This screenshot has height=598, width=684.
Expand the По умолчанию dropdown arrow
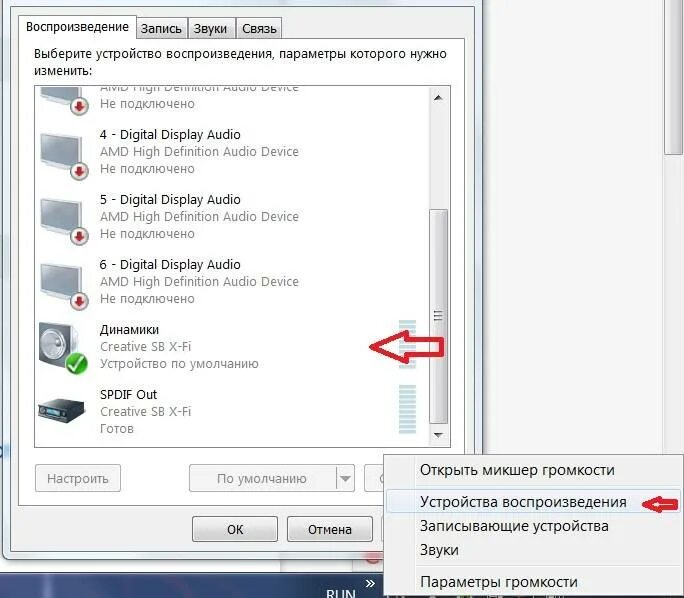coord(345,478)
